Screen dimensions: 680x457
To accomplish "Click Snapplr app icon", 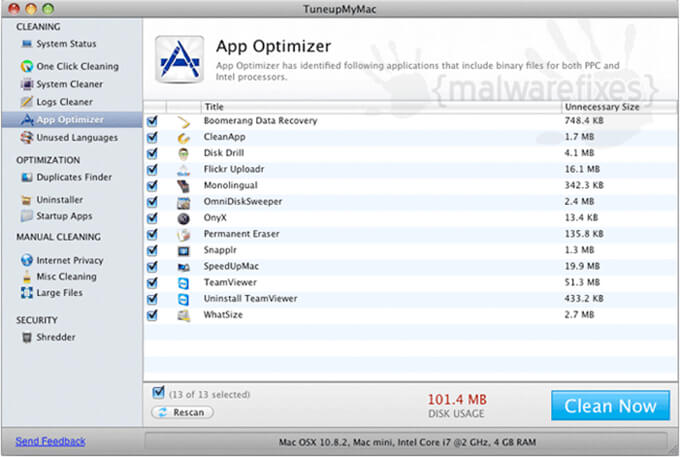I will click(184, 251).
